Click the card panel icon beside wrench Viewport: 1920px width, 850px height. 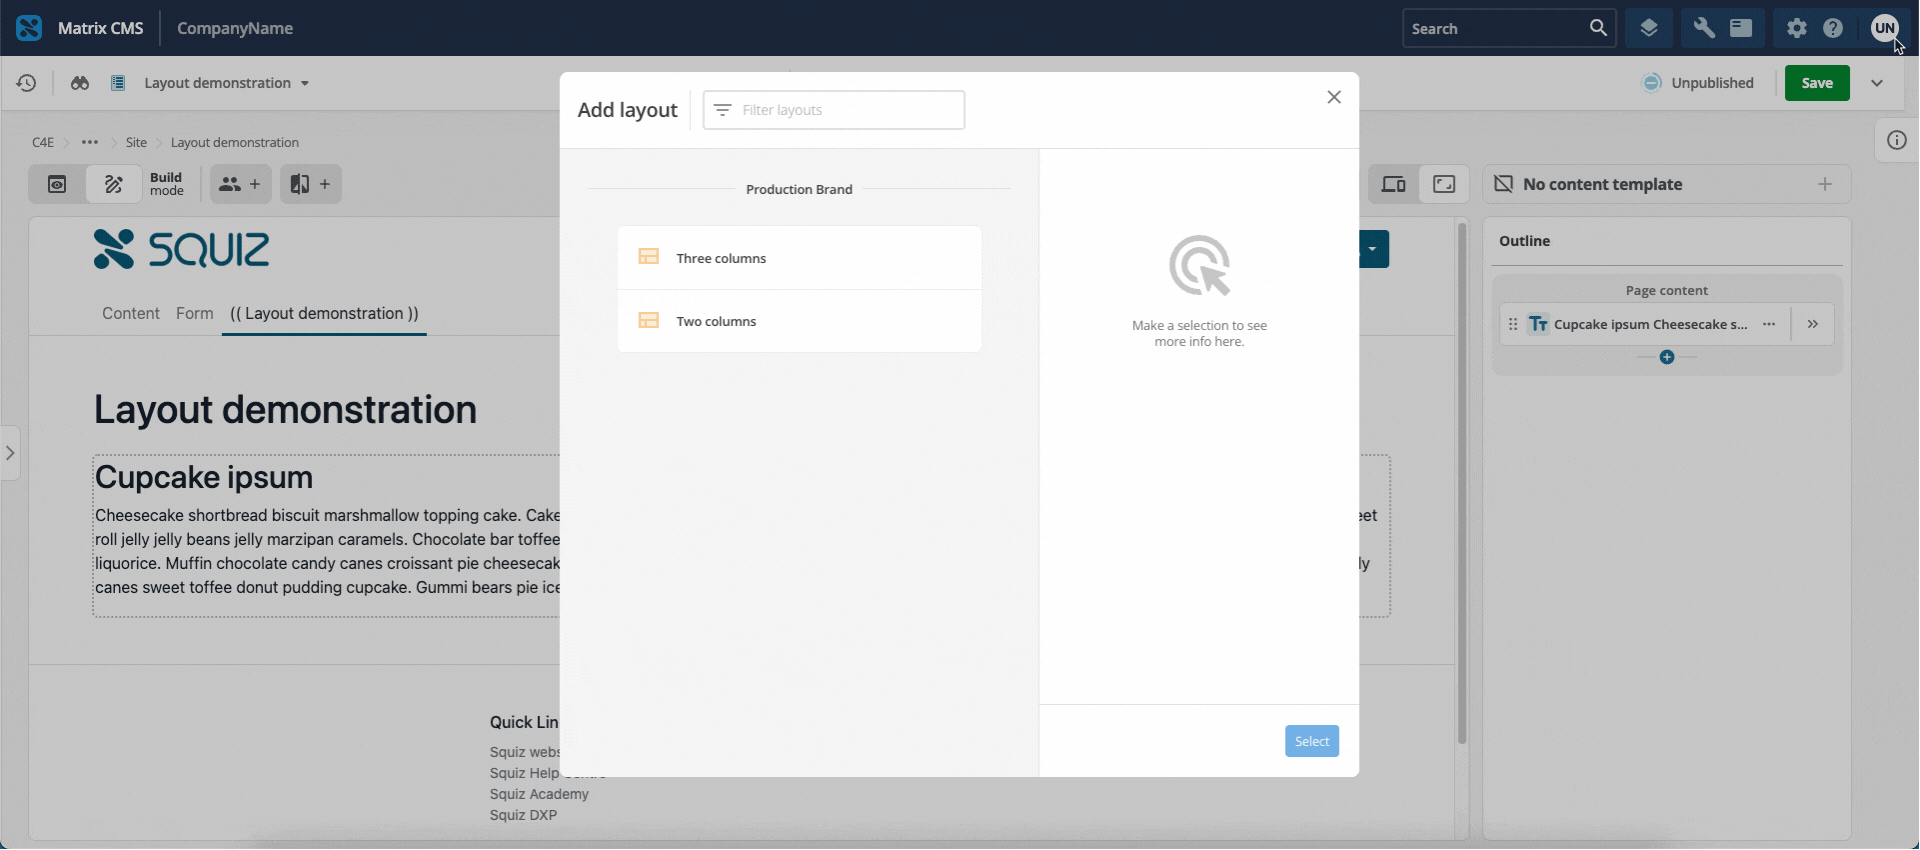click(1741, 28)
